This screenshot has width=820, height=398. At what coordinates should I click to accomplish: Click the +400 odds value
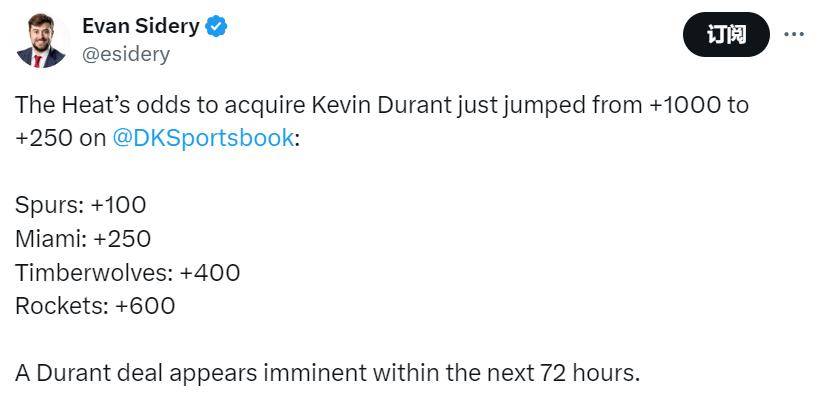(210, 272)
